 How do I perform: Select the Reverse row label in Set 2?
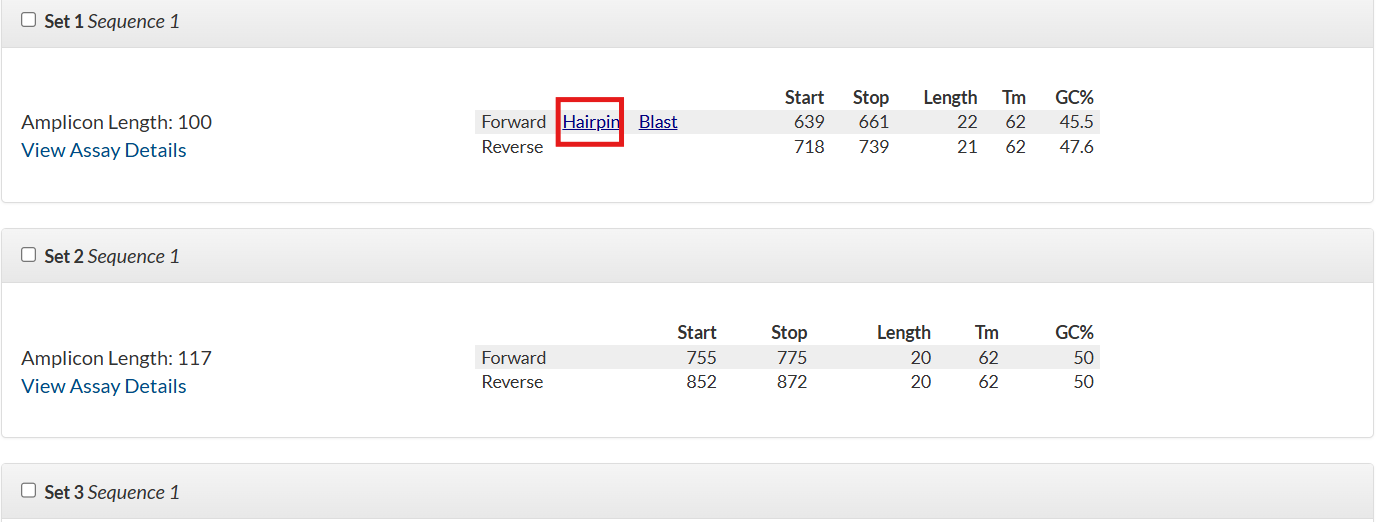[512, 382]
